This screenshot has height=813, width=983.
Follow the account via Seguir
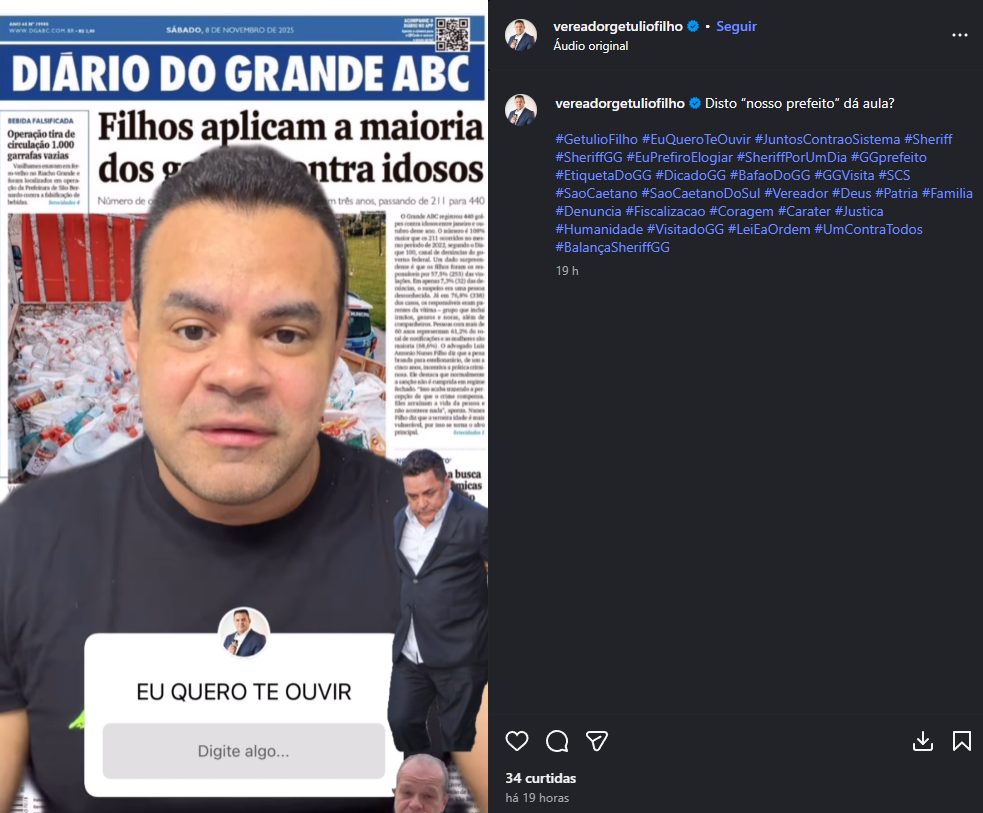pos(736,26)
